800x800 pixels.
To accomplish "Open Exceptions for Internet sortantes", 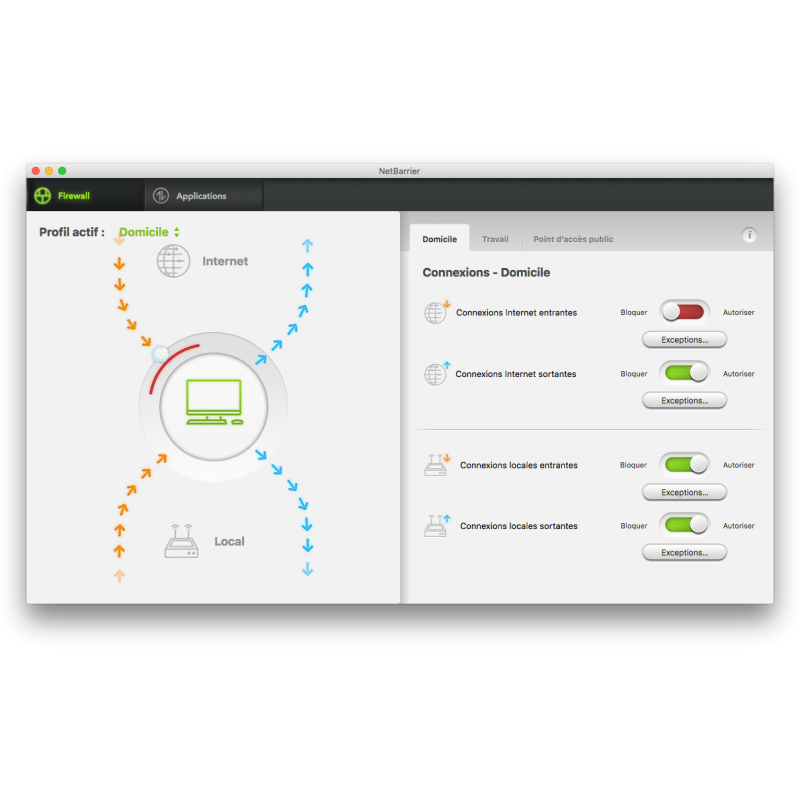I will pos(684,401).
